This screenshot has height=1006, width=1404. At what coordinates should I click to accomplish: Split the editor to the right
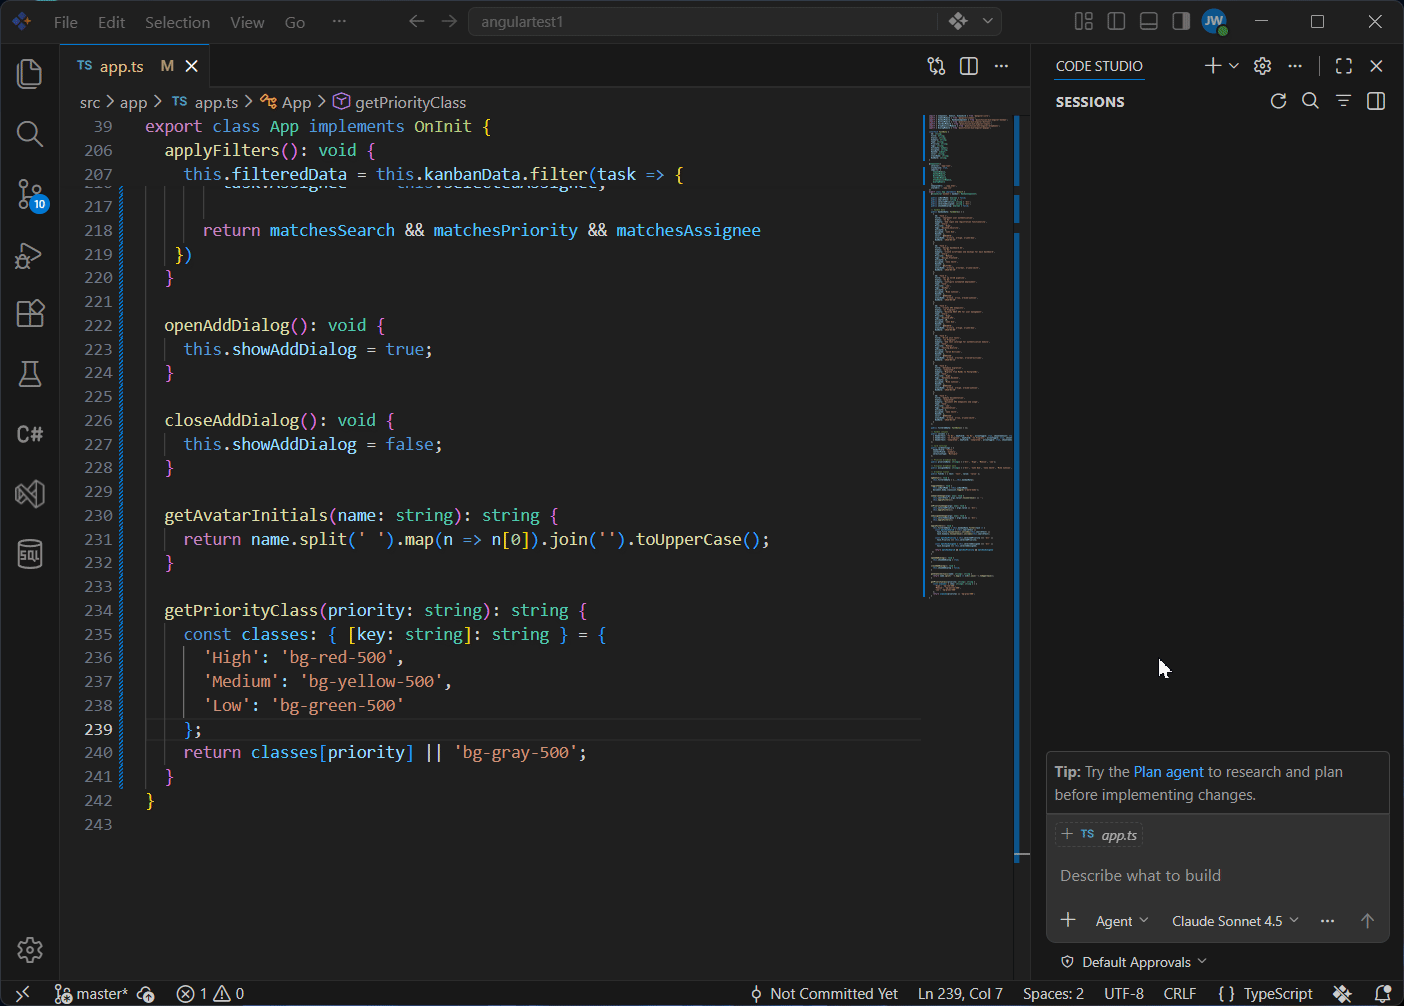969,66
